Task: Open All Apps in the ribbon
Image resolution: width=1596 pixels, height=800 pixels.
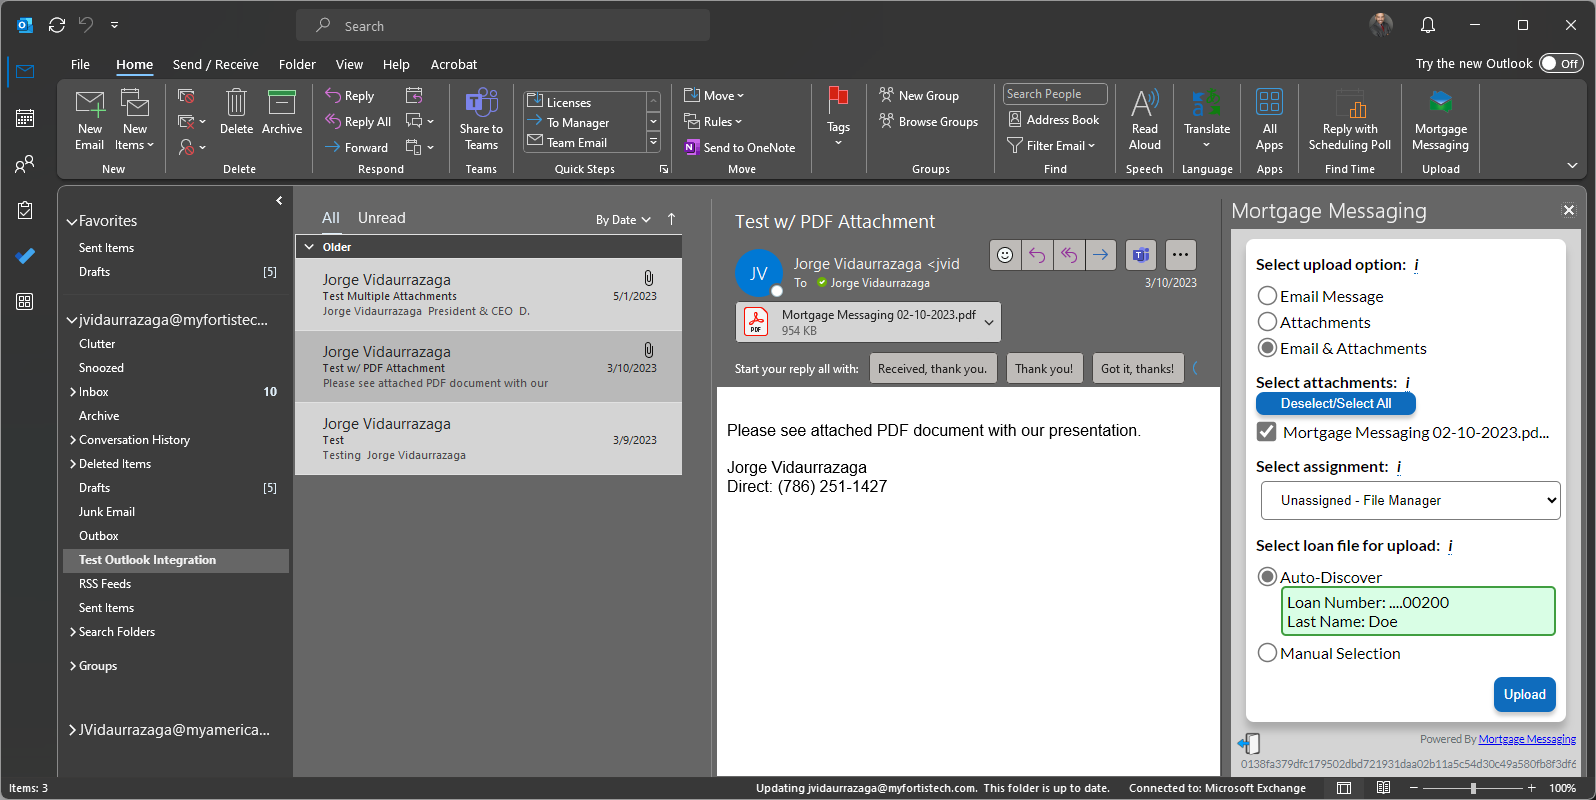Action: point(1269,119)
